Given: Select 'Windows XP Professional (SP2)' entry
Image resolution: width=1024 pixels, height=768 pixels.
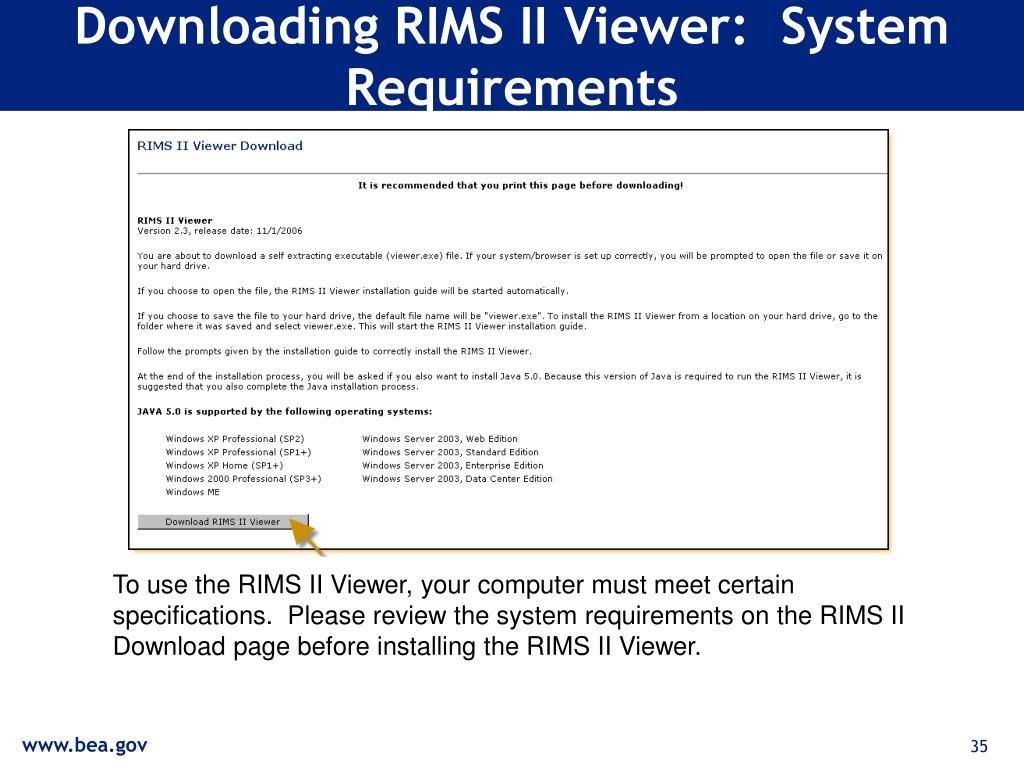Looking at the screenshot, I should tap(234, 439).
